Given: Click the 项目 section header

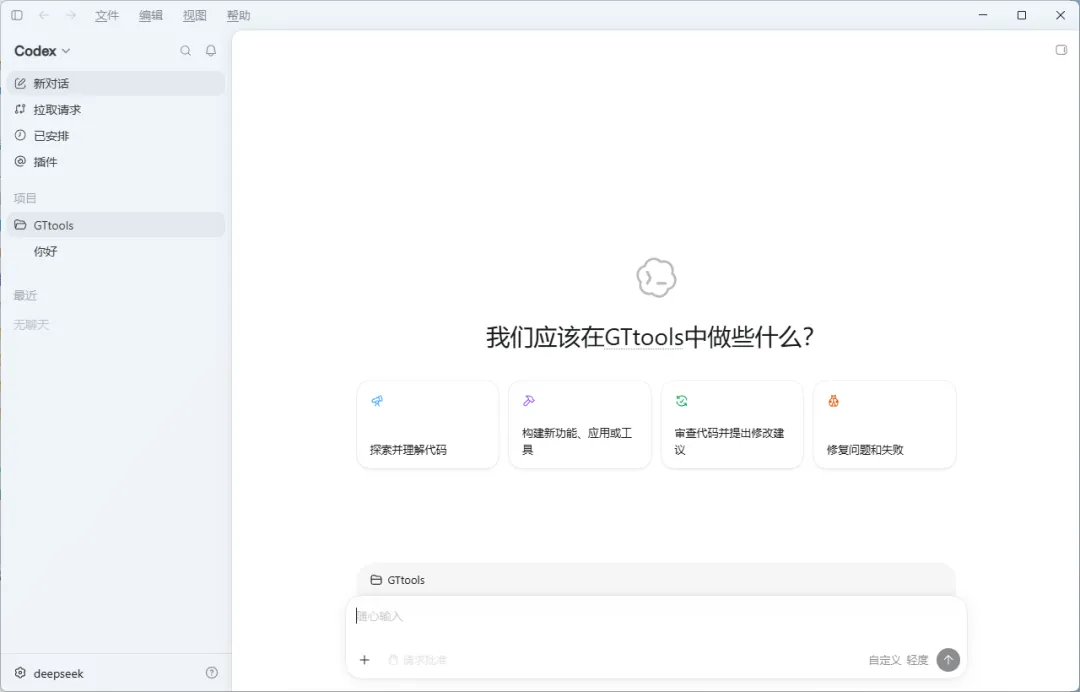Looking at the screenshot, I should 25,198.
